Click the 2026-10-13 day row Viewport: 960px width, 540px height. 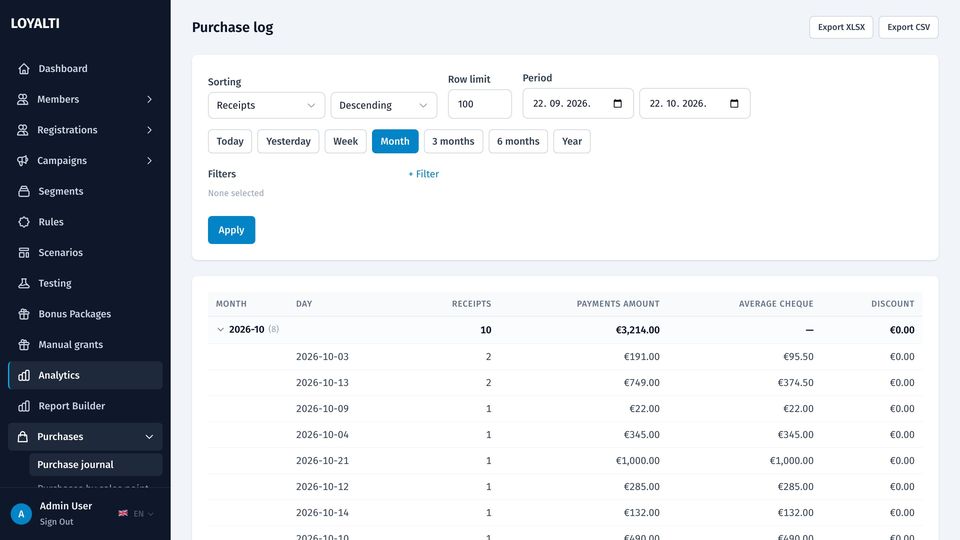coord(564,383)
